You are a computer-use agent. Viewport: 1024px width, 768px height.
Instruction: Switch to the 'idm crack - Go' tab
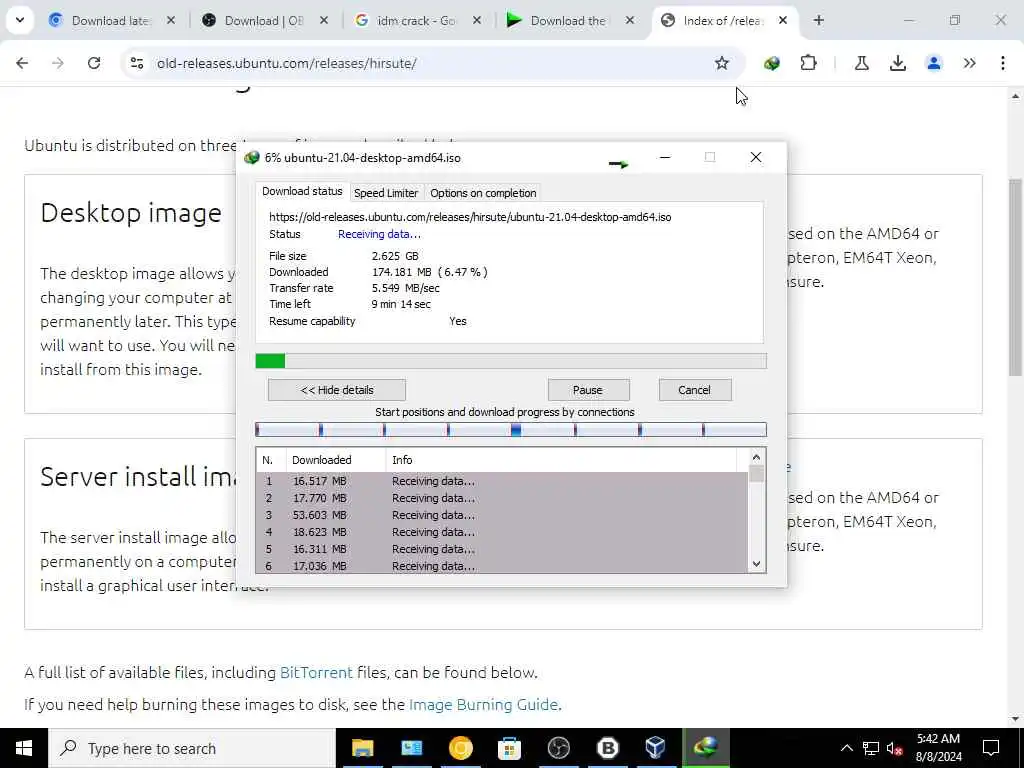[x=417, y=21]
